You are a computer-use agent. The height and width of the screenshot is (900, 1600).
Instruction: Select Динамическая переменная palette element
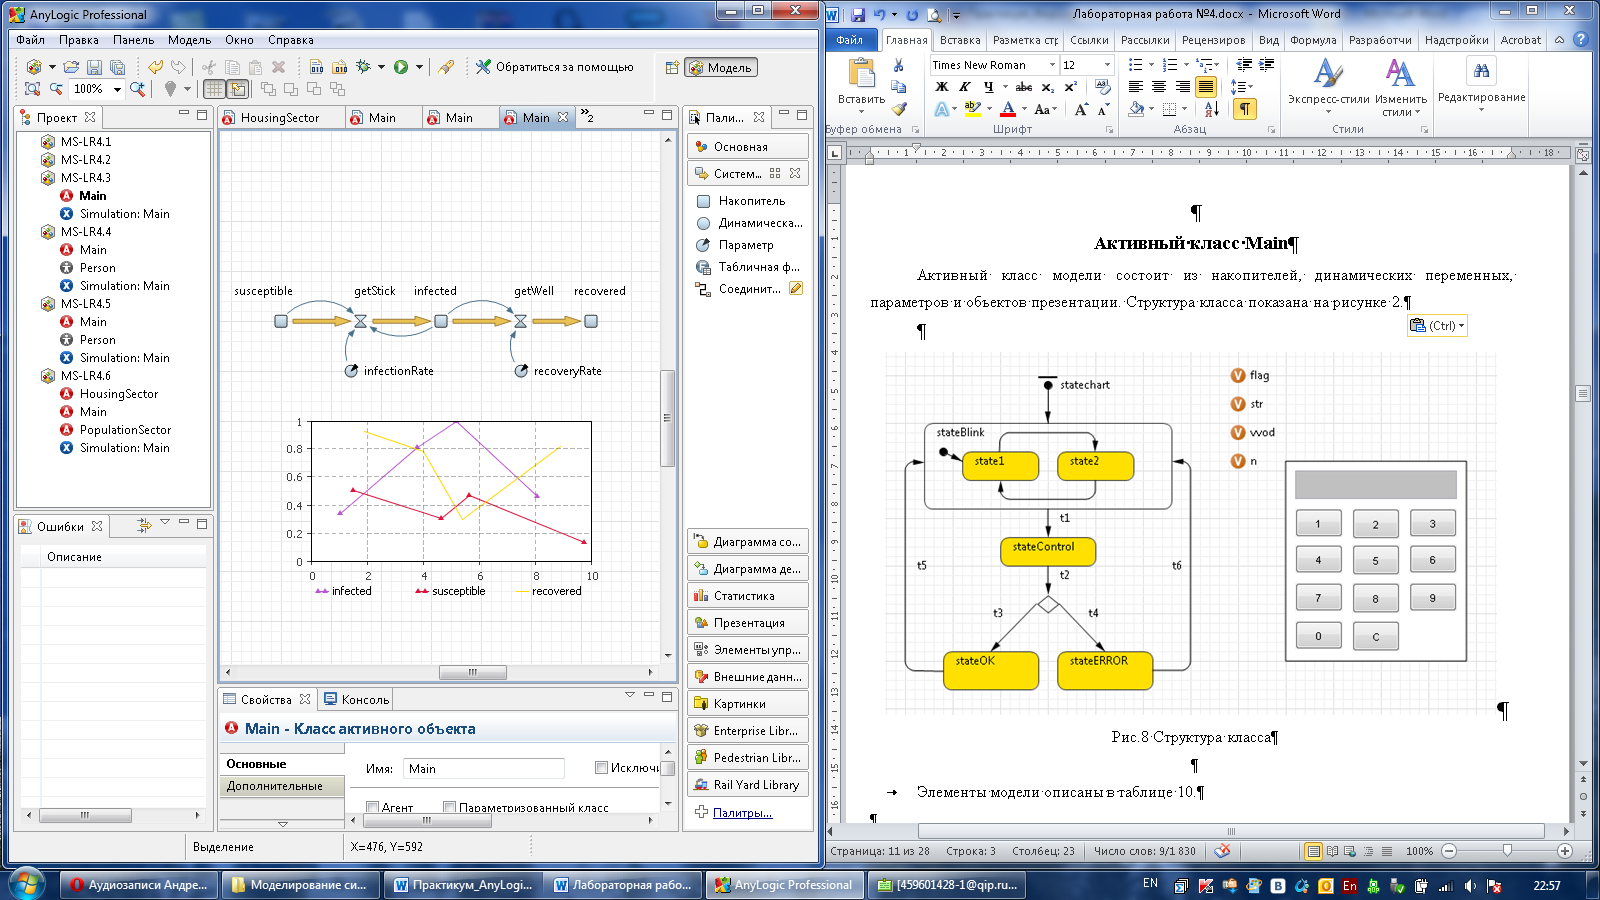click(749, 222)
